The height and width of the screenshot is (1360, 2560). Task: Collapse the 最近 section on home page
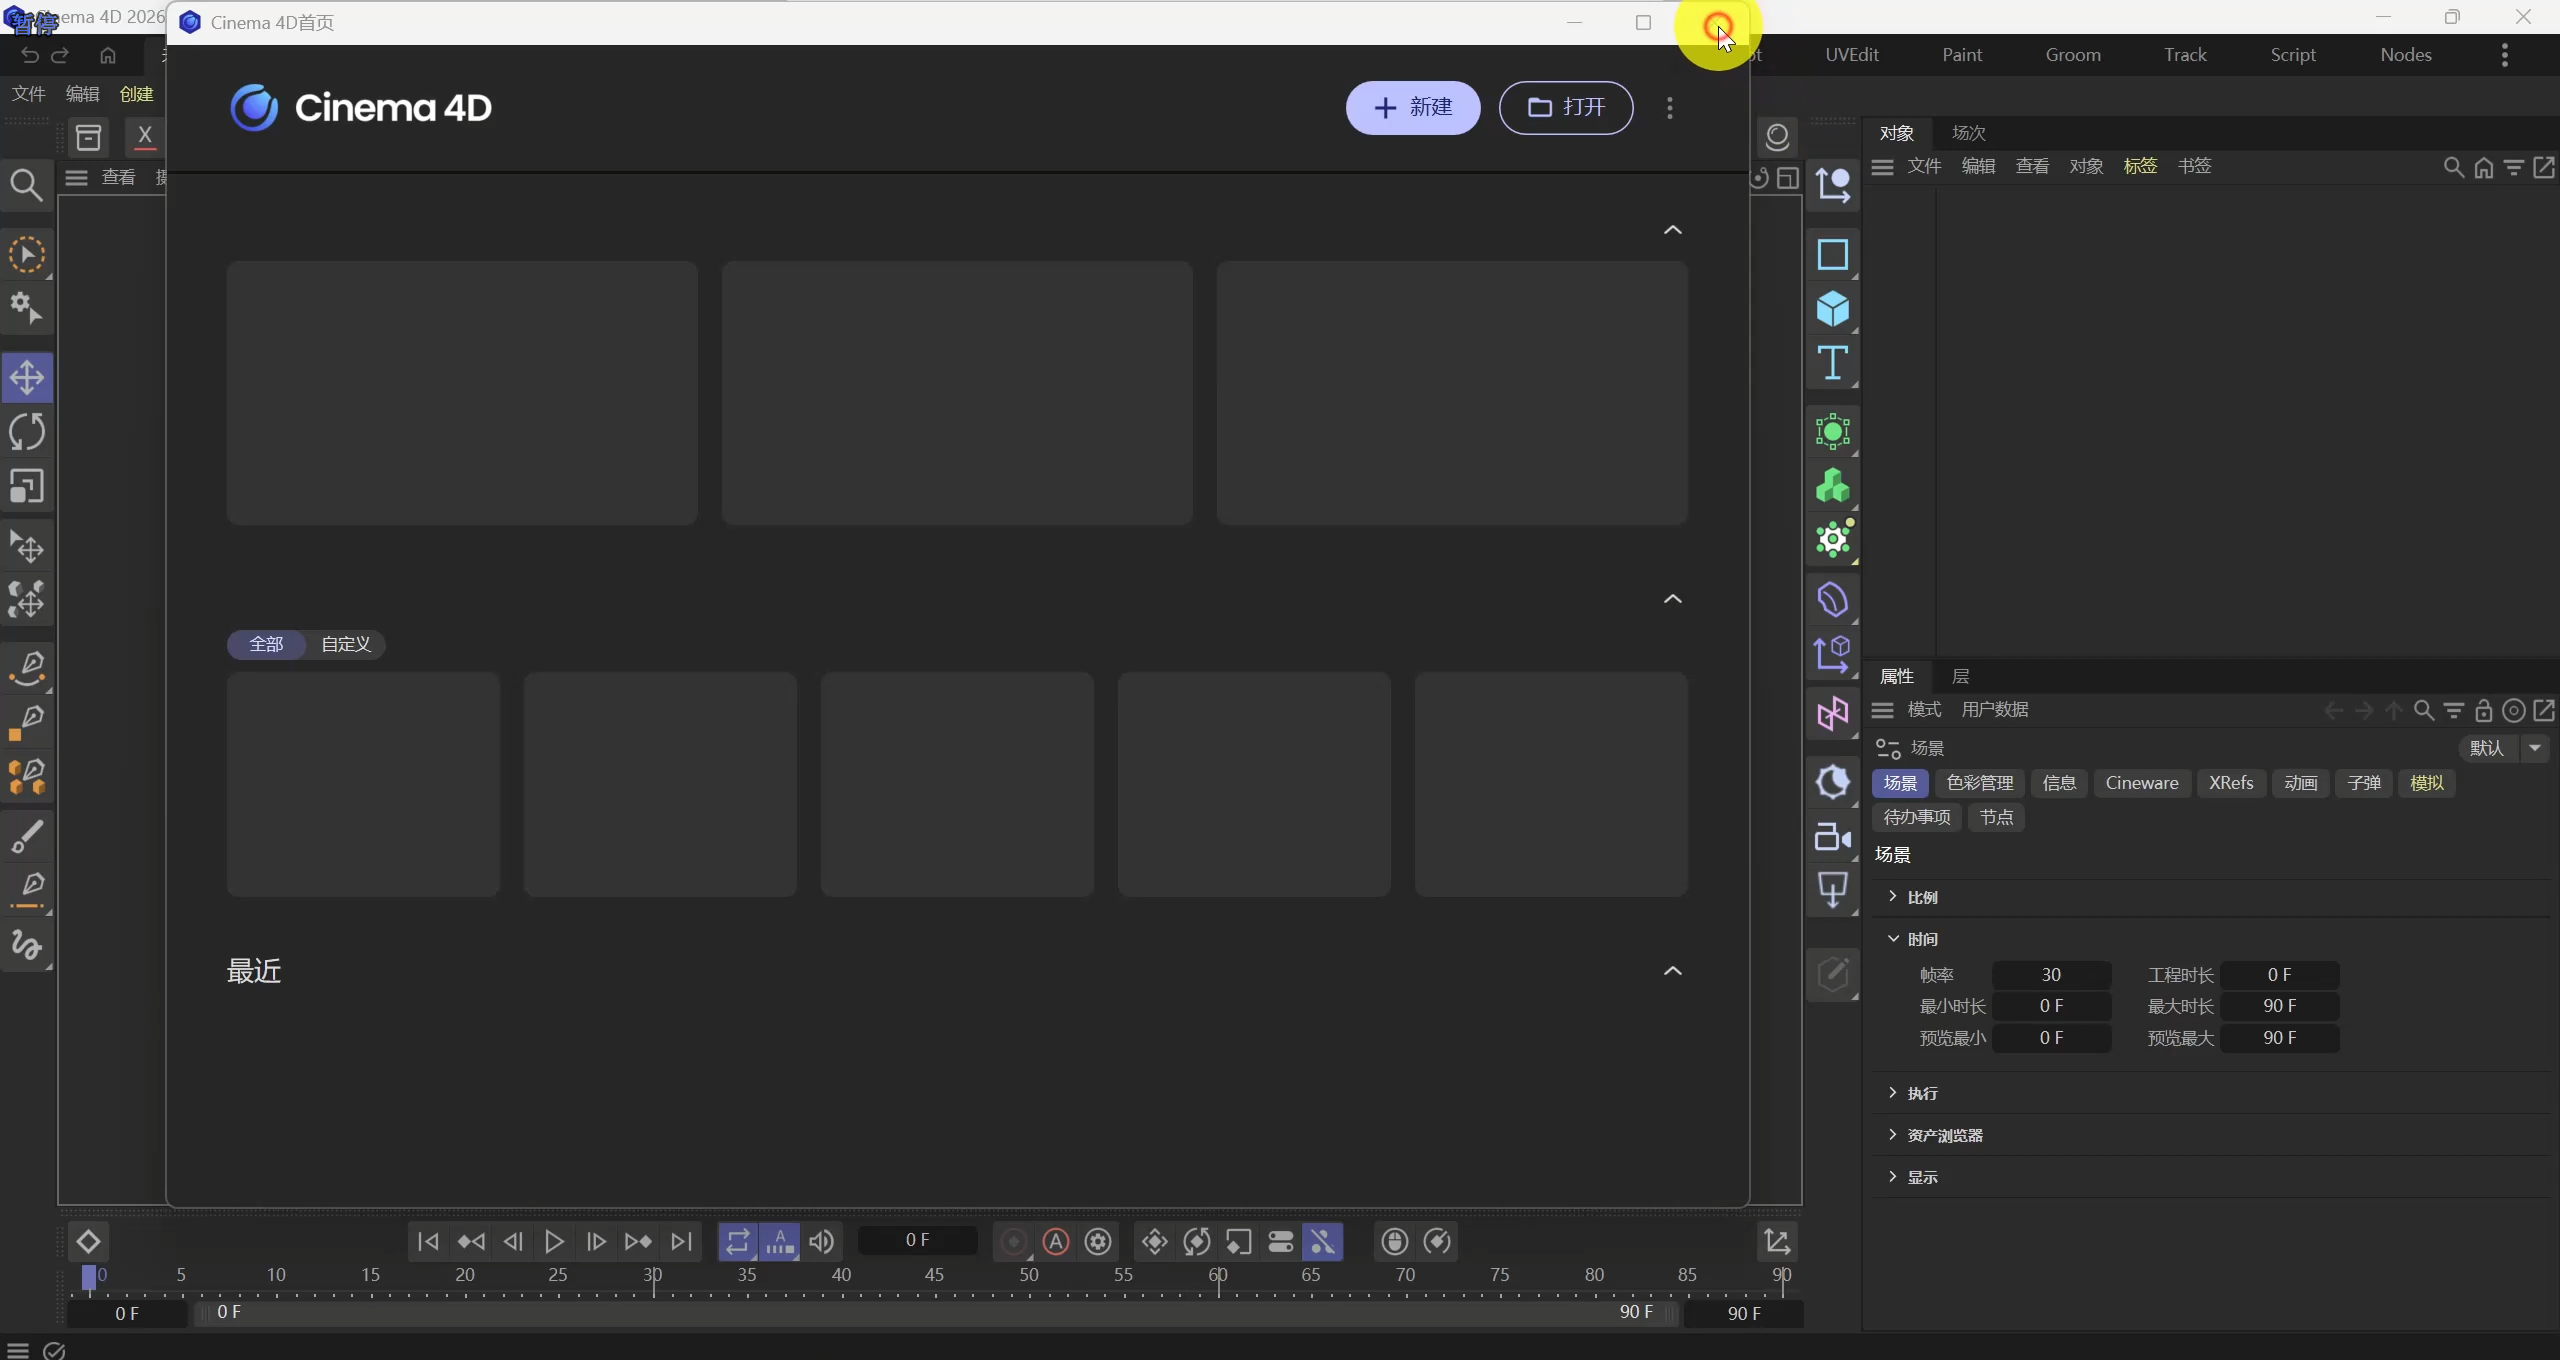1672,971
